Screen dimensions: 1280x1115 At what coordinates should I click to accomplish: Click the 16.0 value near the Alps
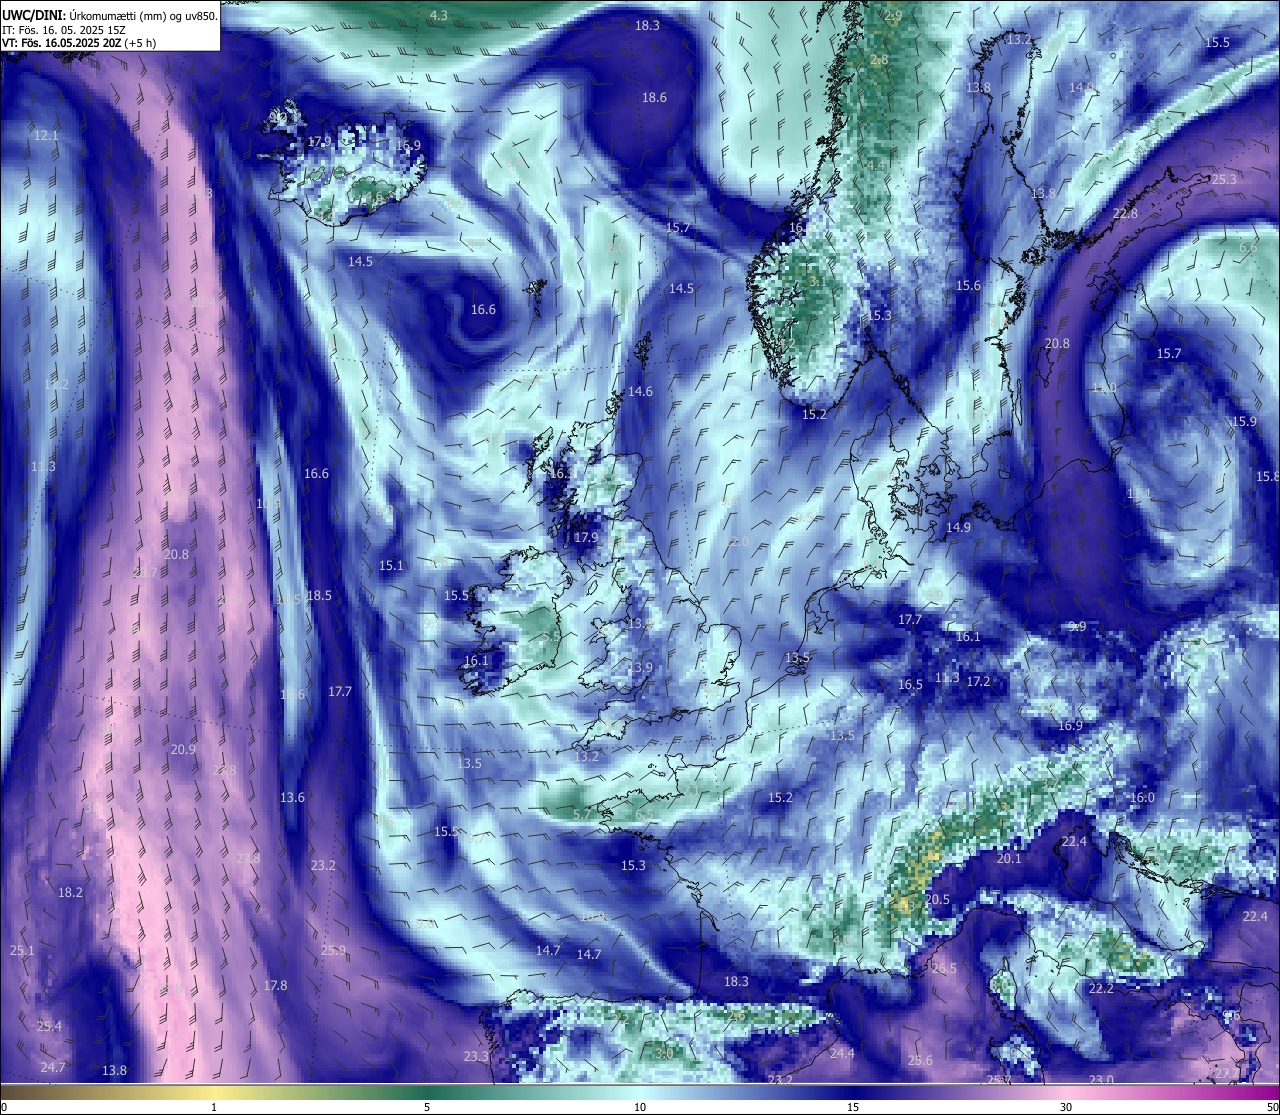pyautogui.click(x=1142, y=797)
